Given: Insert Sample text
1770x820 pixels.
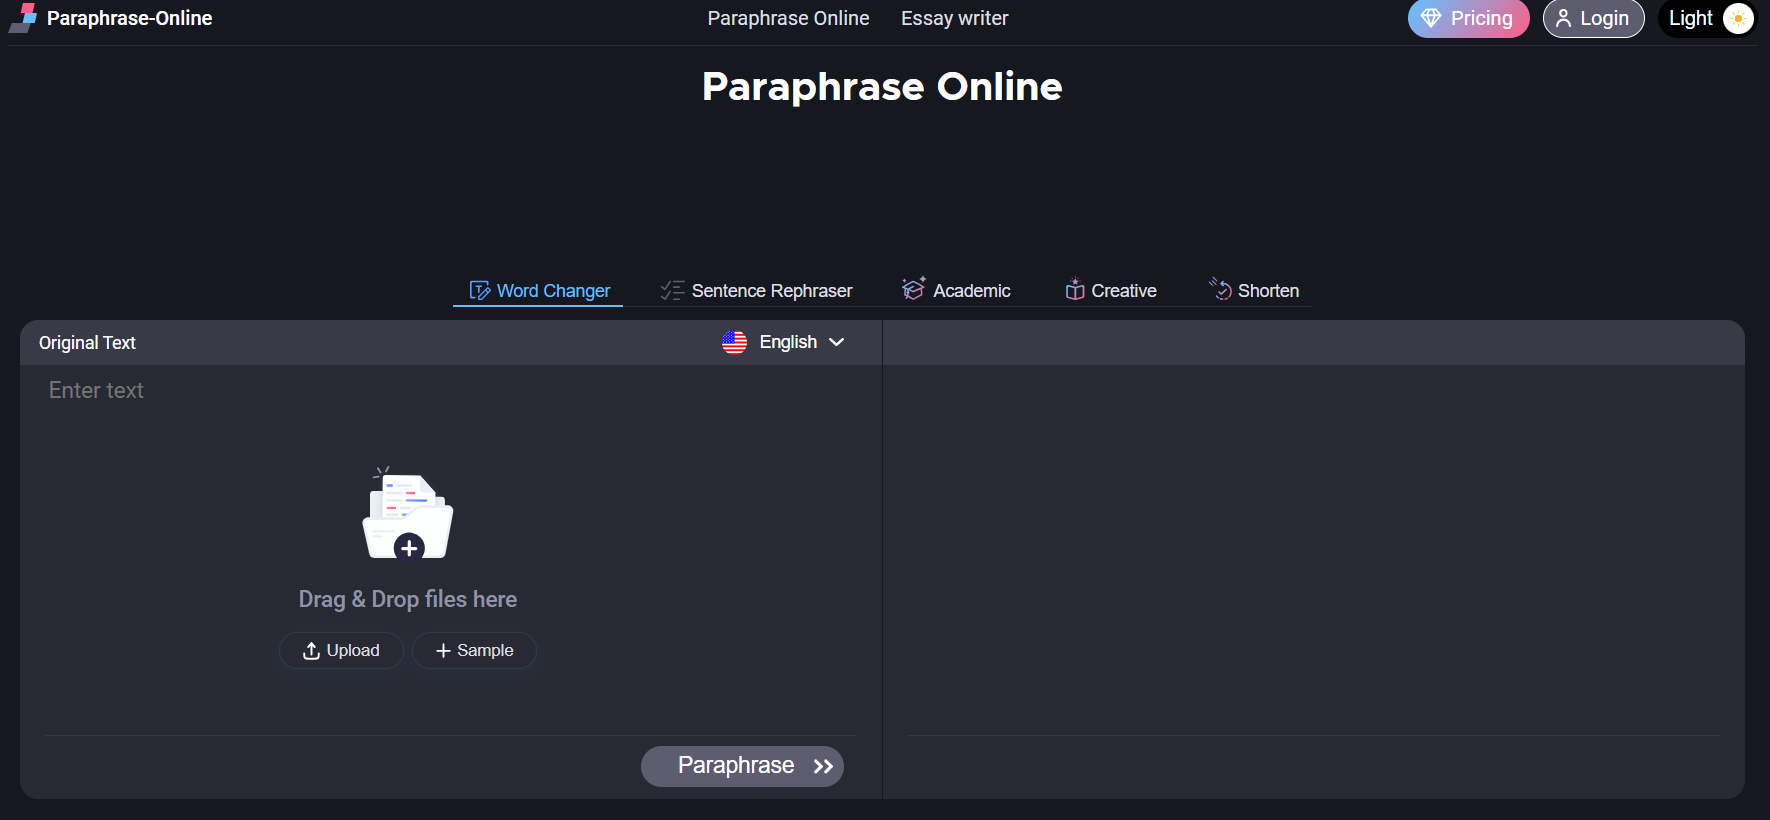Looking at the screenshot, I should [474, 650].
